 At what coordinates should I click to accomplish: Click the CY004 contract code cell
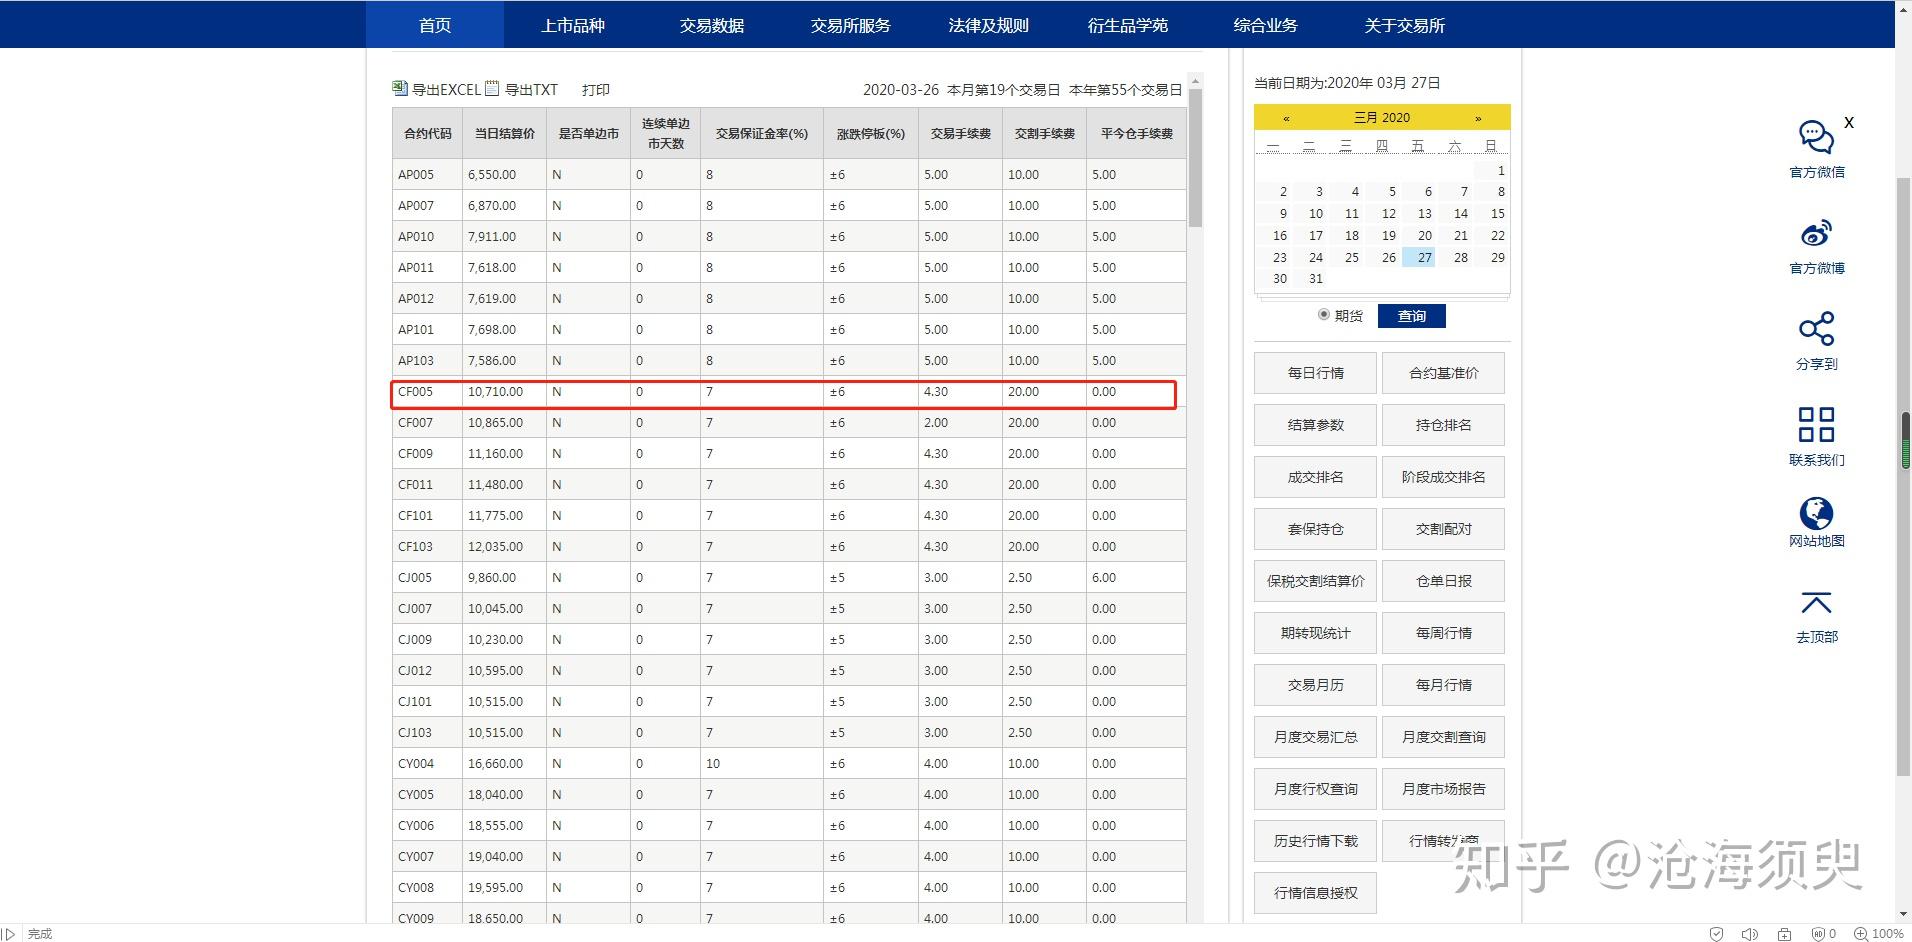427,764
